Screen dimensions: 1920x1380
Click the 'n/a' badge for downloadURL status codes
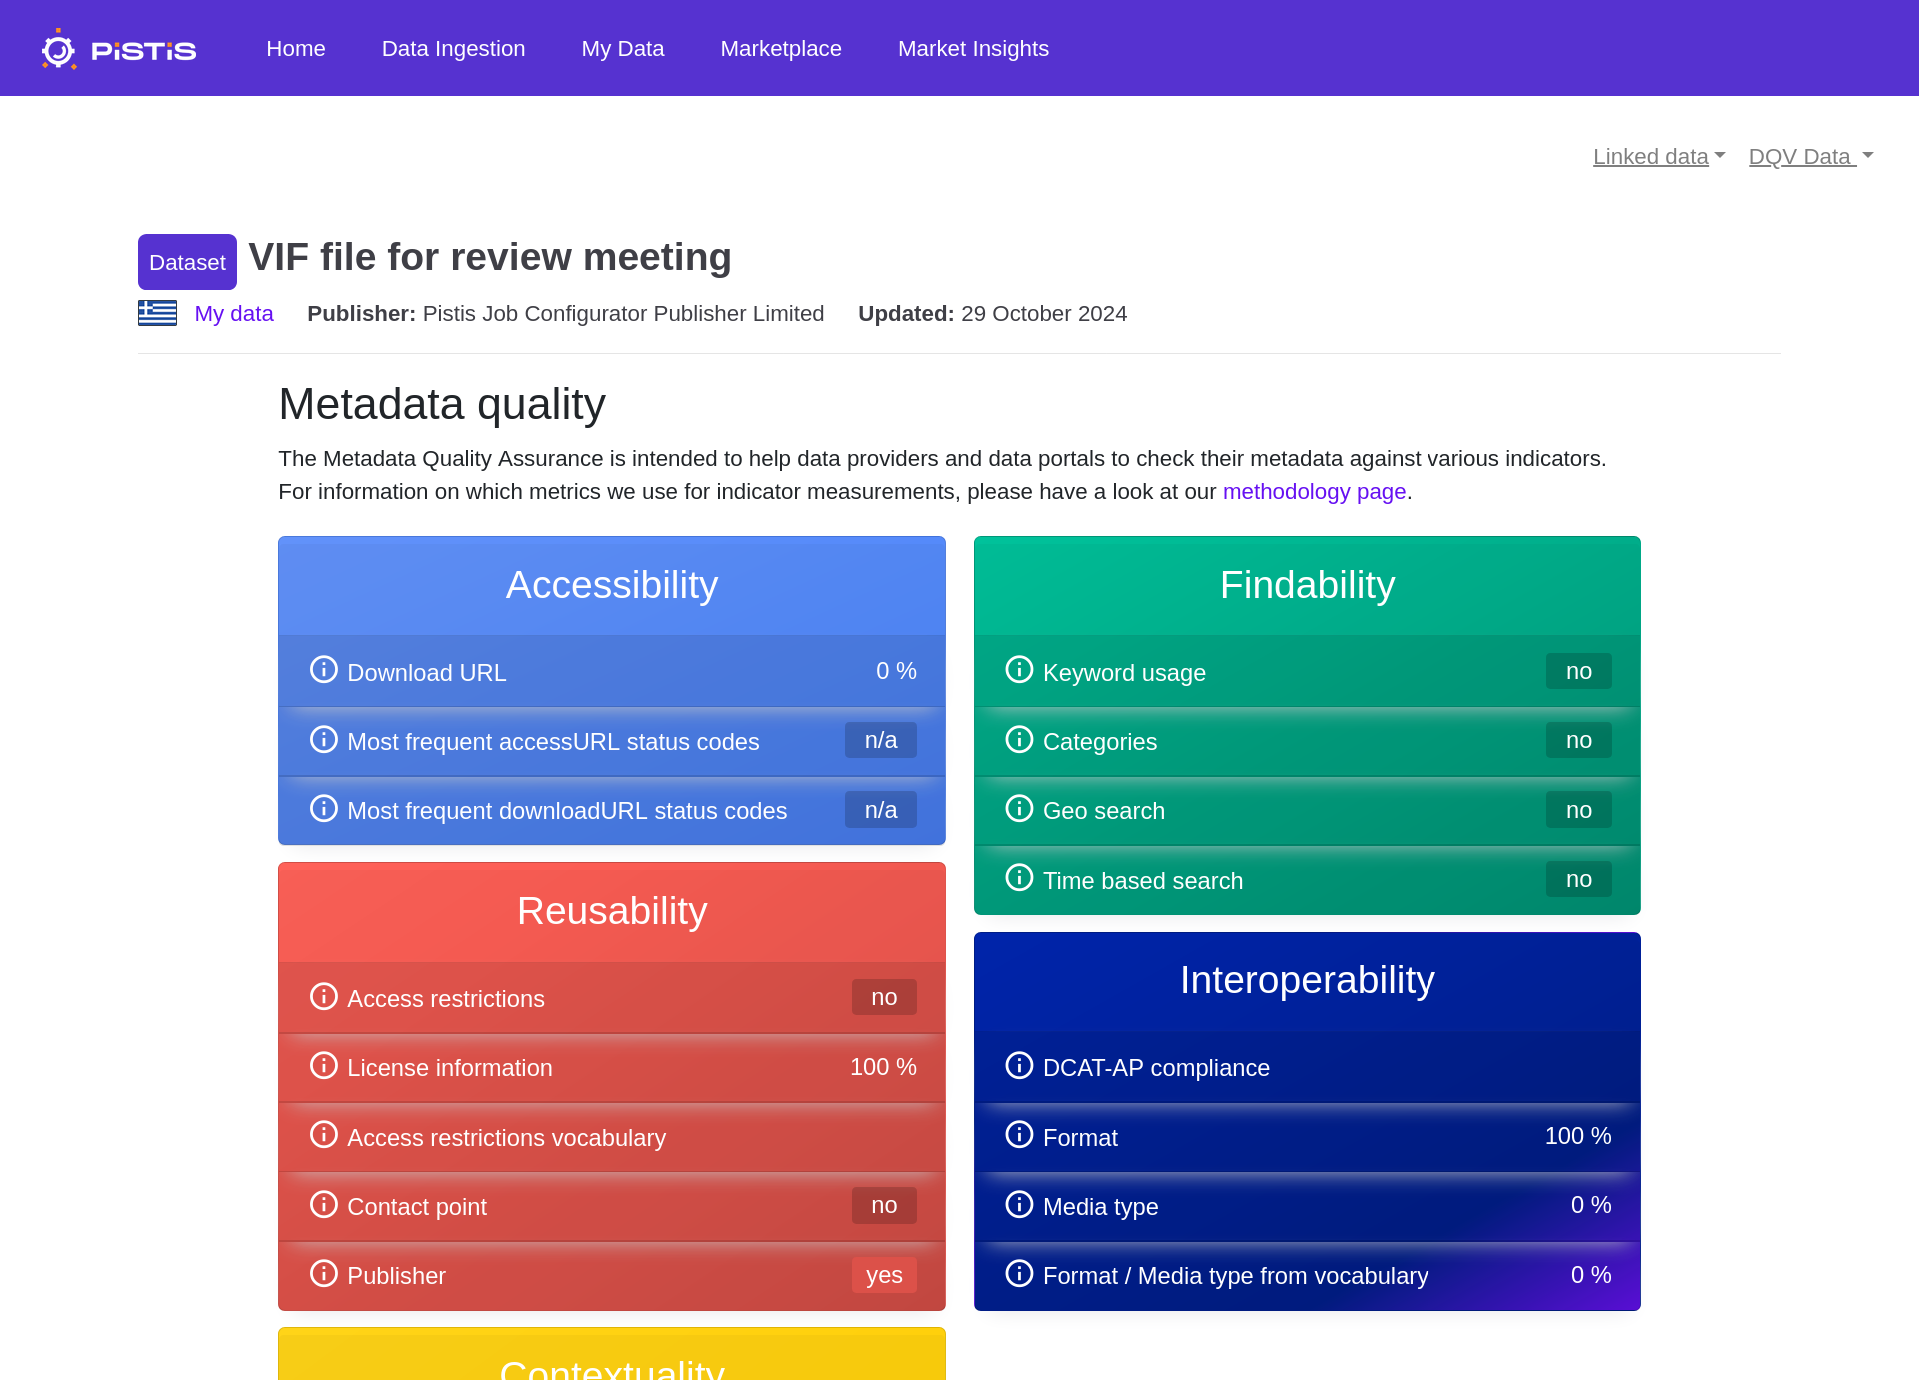[x=881, y=810]
